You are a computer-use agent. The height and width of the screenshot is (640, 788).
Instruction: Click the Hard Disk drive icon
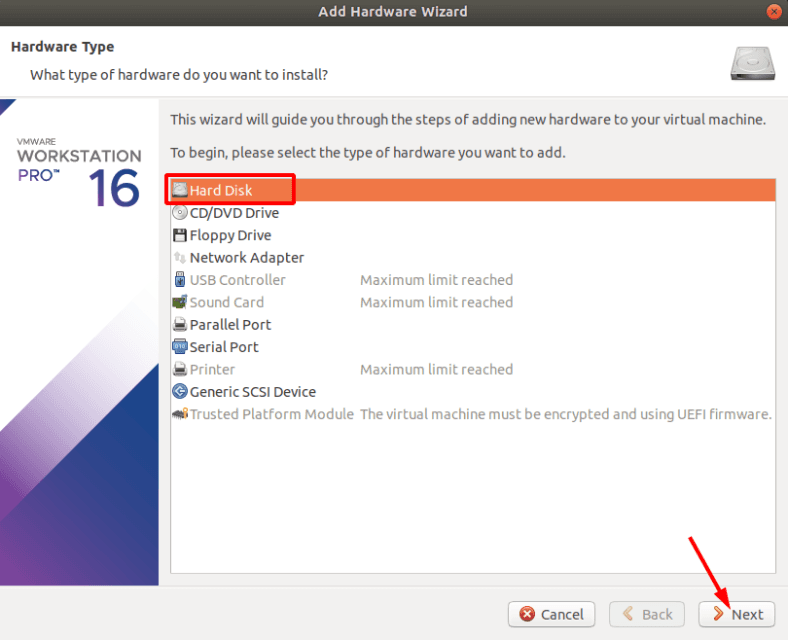[180, 190]
